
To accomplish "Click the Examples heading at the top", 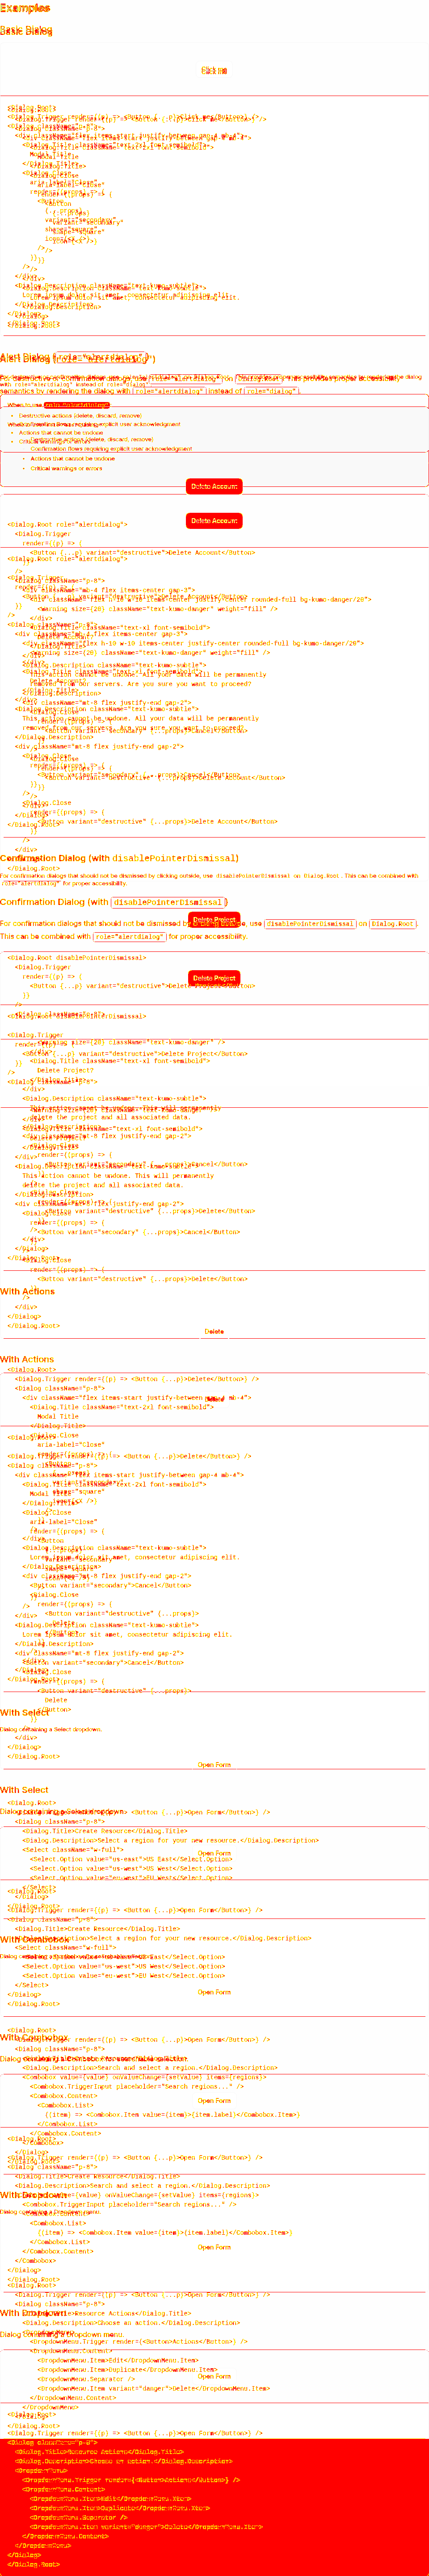I will tap(25, 8).
